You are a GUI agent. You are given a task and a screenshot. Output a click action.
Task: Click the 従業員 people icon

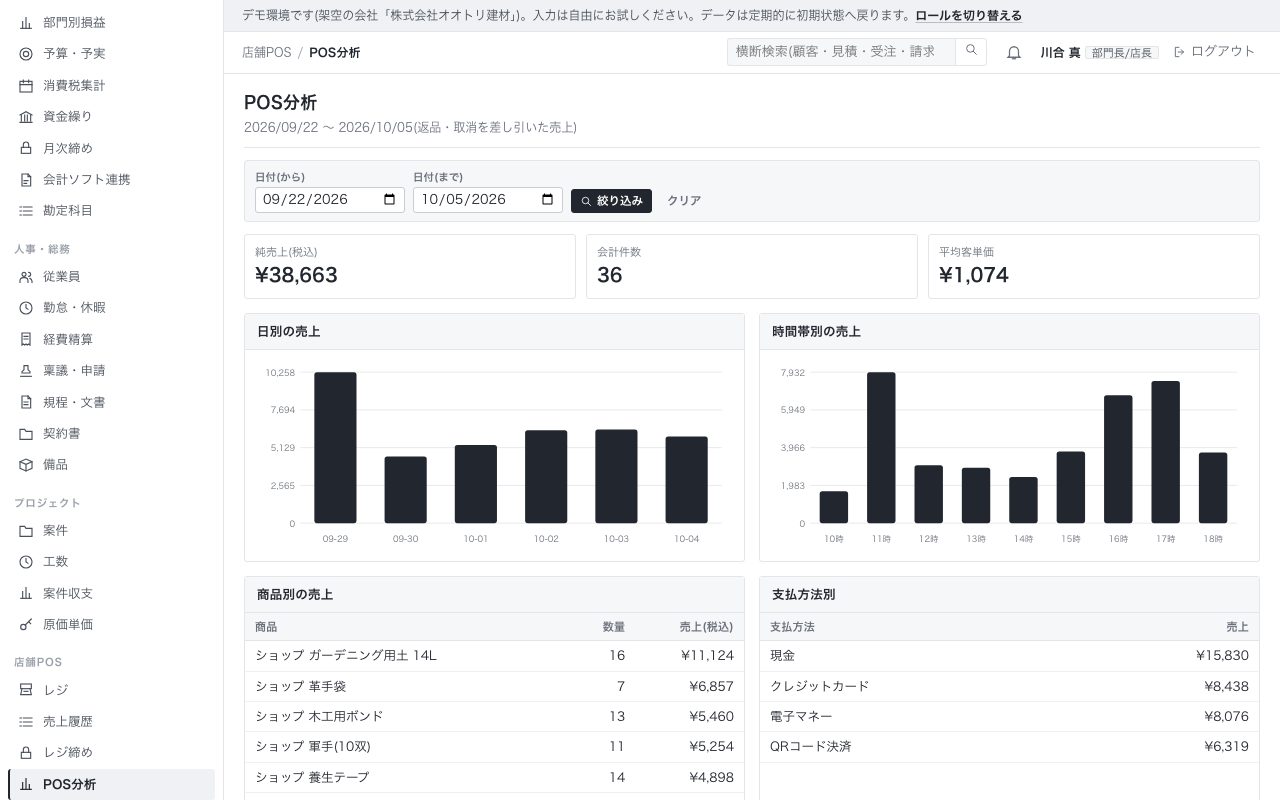pos(26,277)
